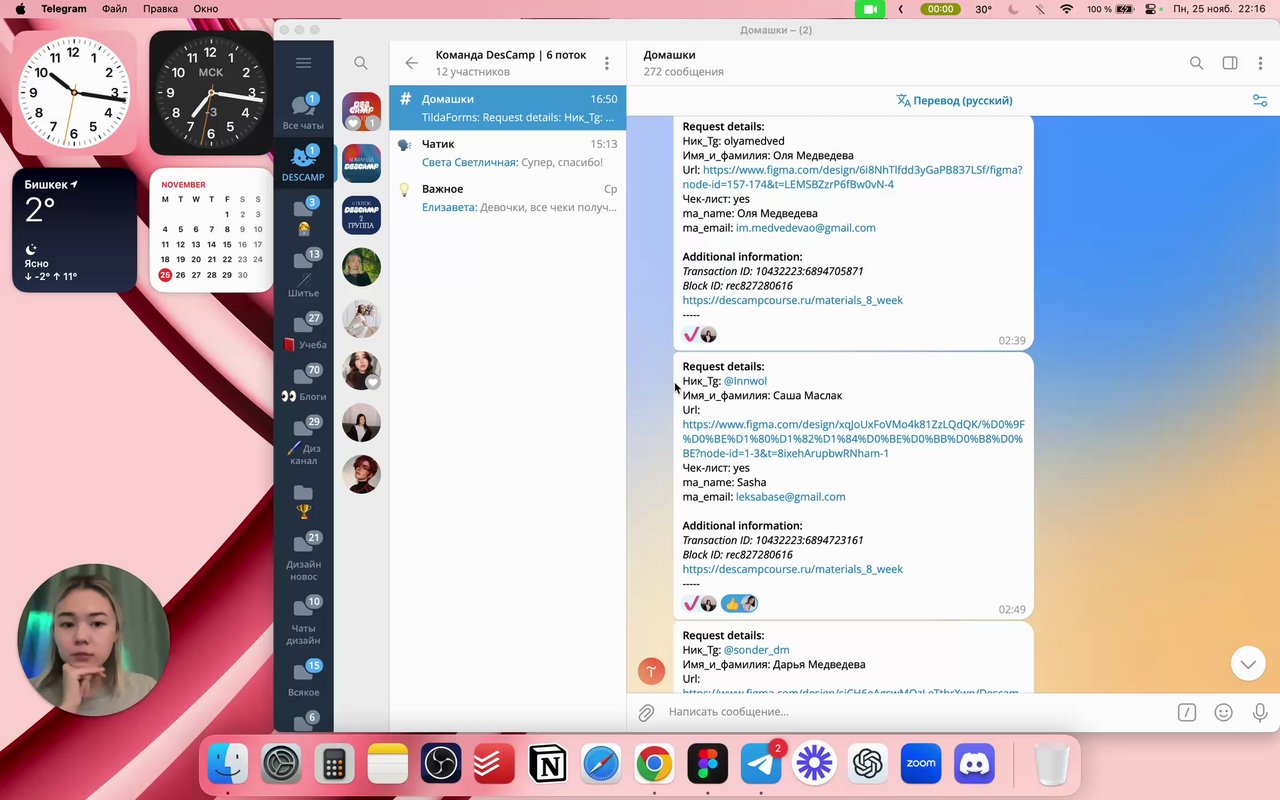Open the 'Важное' topic
This screenshot has height=800, width=1280.
[507, 198]
